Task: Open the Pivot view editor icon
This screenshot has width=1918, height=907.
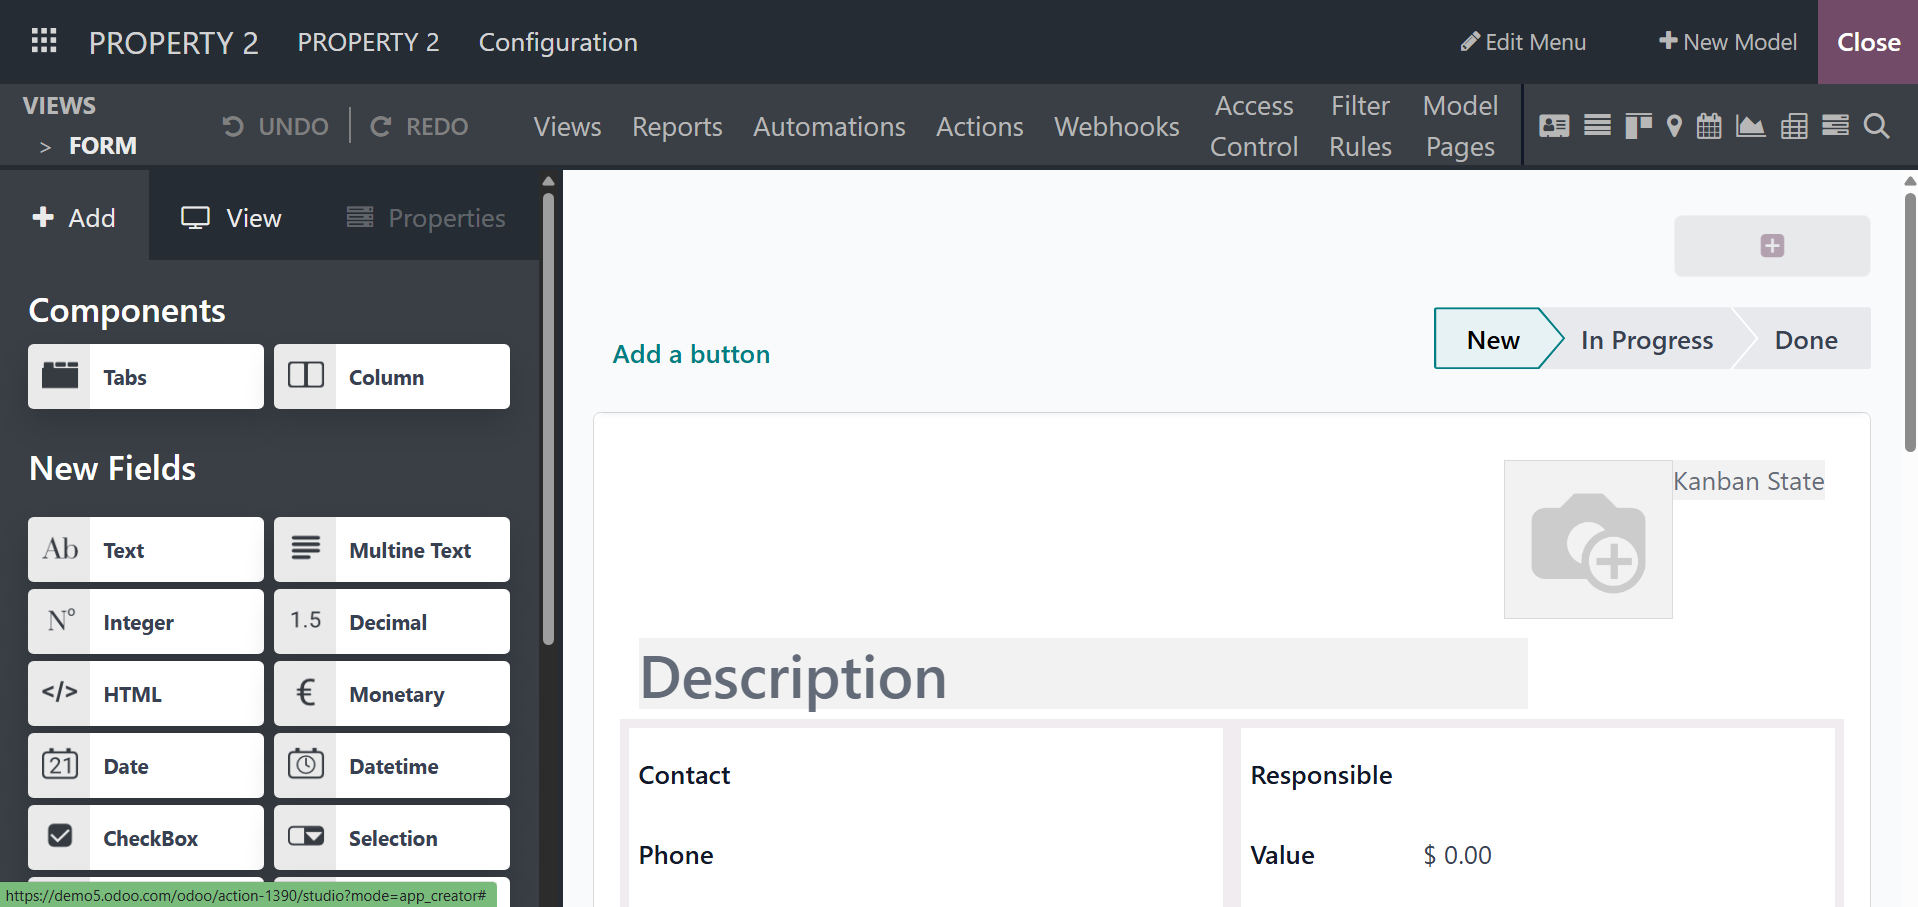Action: 1794,126
